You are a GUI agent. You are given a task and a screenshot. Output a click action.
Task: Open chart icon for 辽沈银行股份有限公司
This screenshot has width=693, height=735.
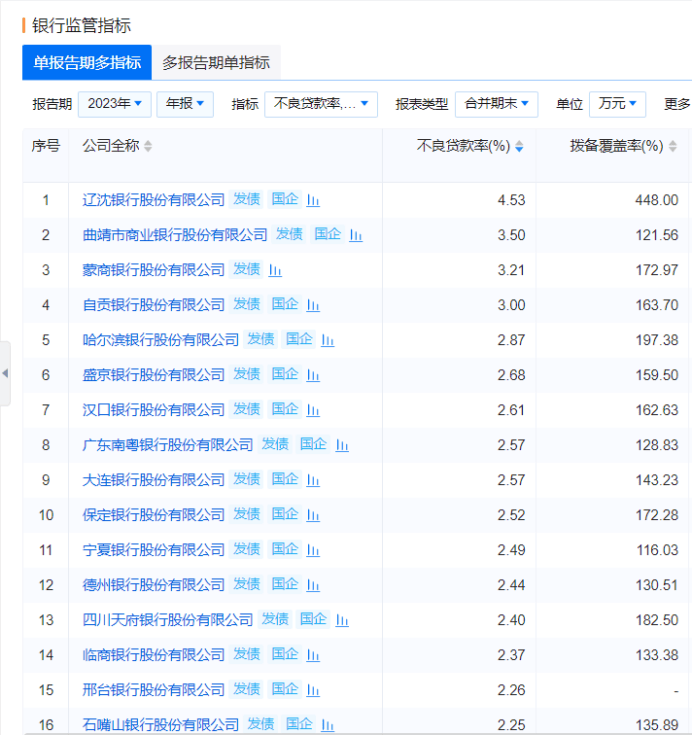click(313, 200)
